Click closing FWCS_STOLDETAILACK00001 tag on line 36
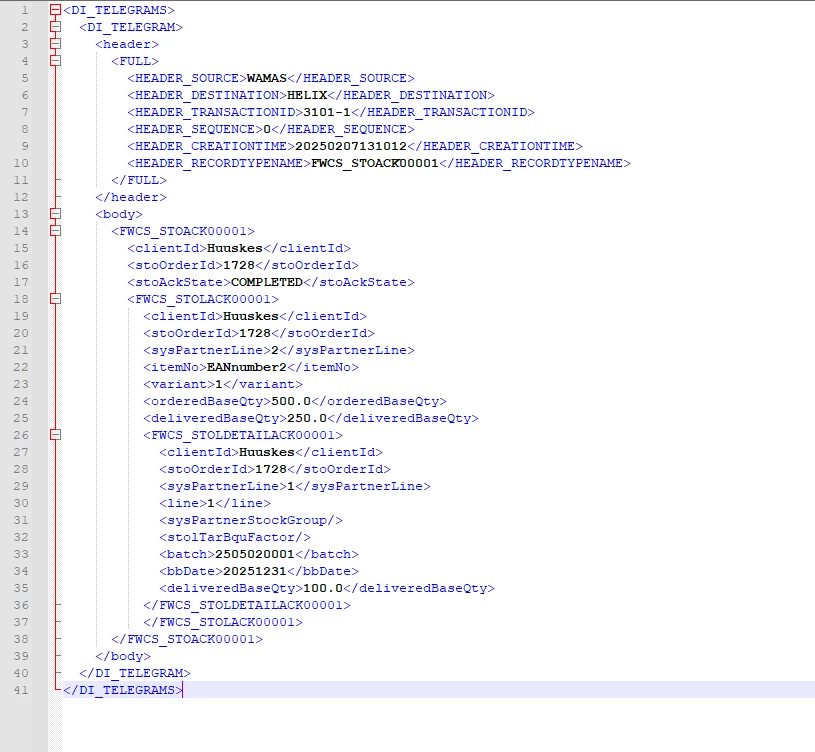Screen dimensions: 815x752 click(x=247, y=605)
